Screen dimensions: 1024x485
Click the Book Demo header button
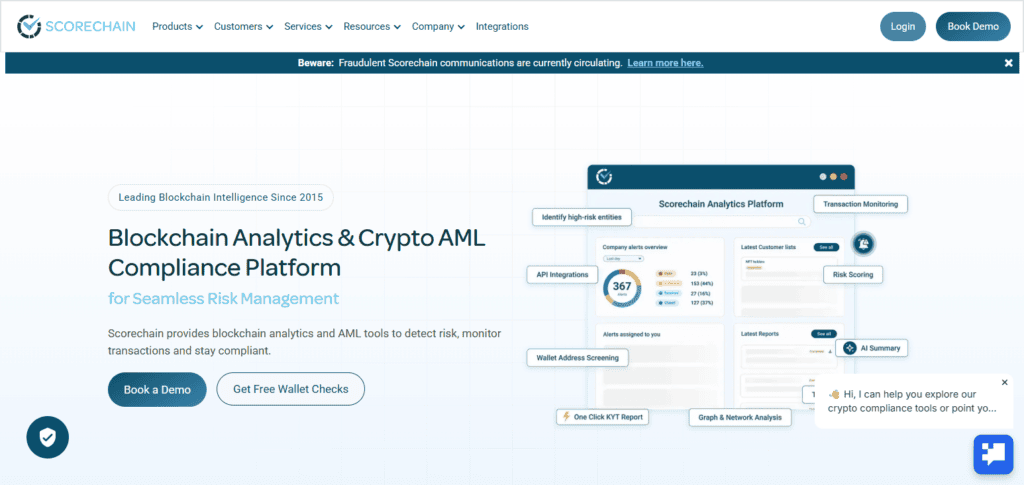973,27
